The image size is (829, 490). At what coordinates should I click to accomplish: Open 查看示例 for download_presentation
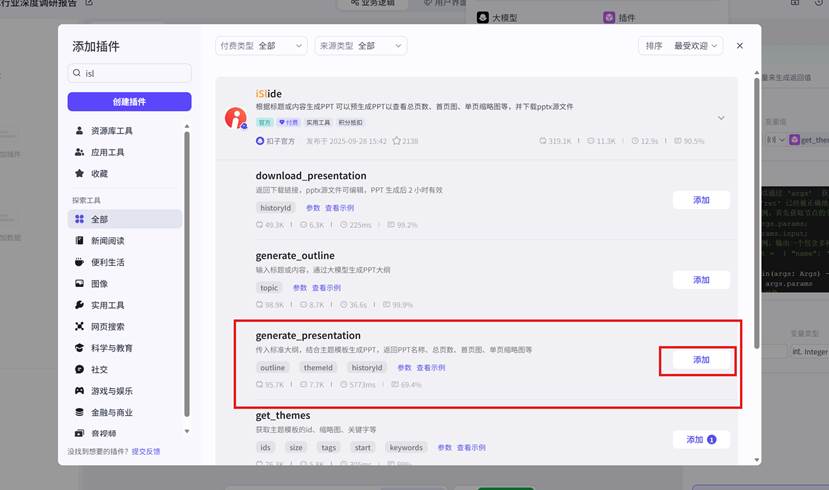click(339, 208)
